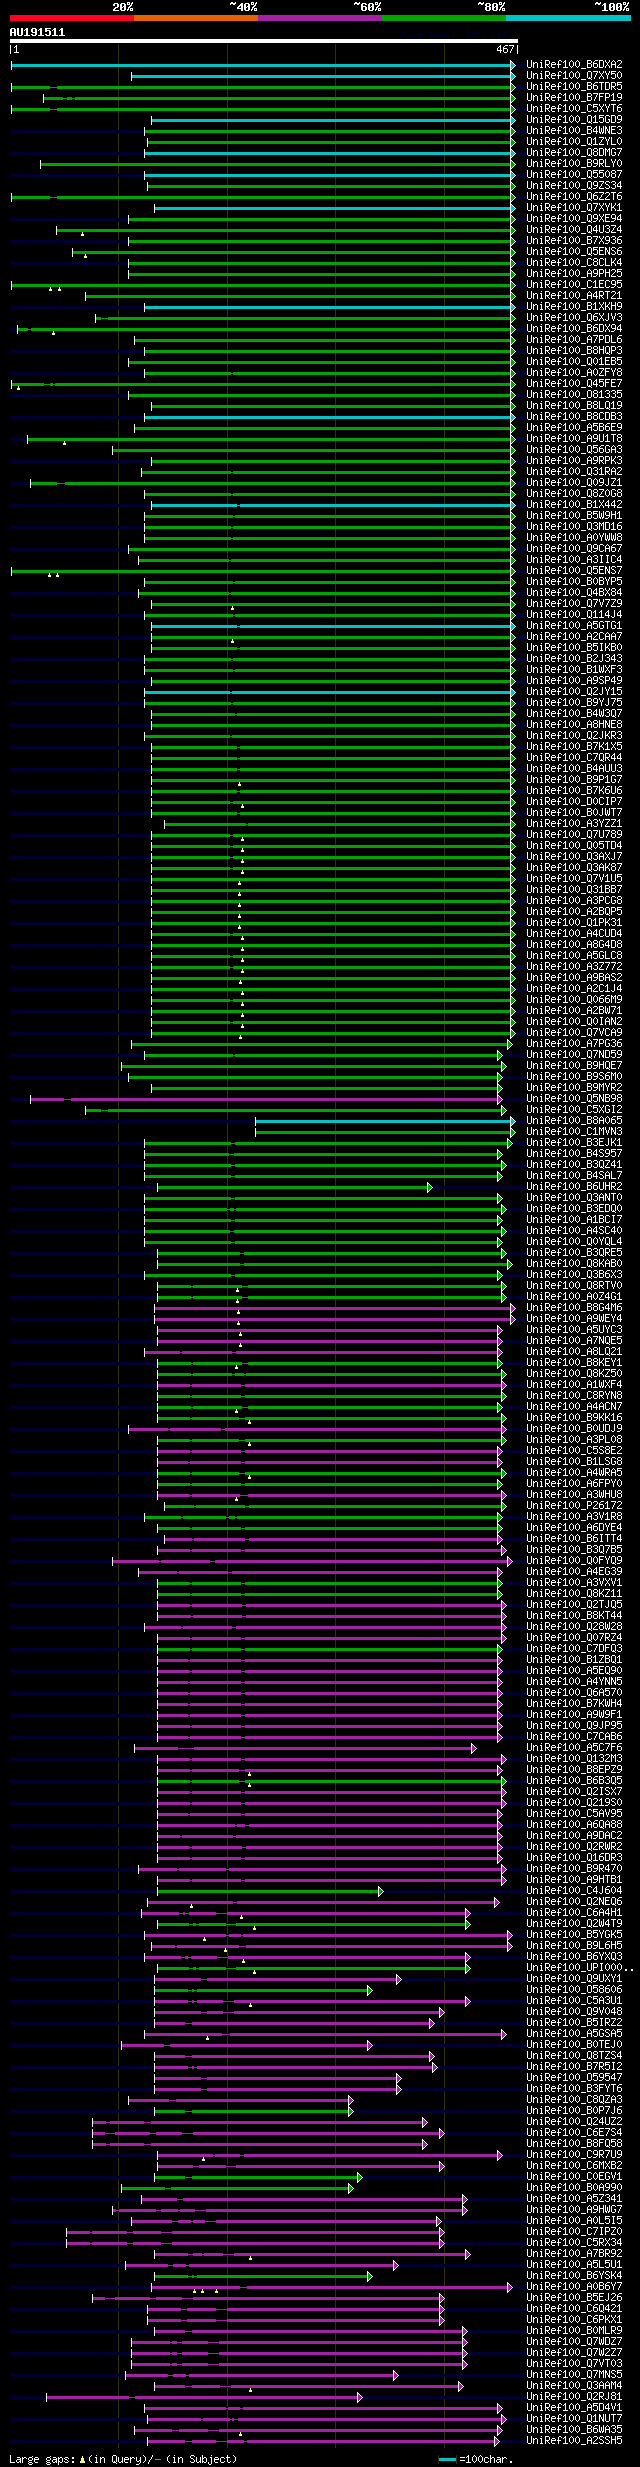The image size is (640, 2467).
Task: Click label UniRef100_Q9ZS34
Action: point(574,186)
